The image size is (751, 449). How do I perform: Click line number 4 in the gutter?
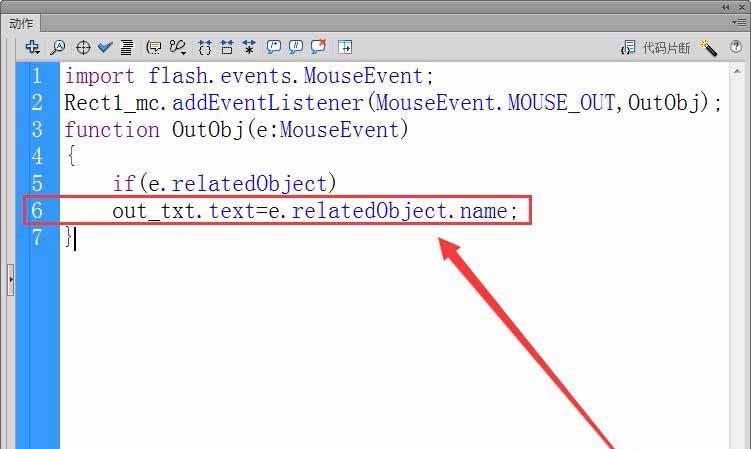tap(37, 156)
